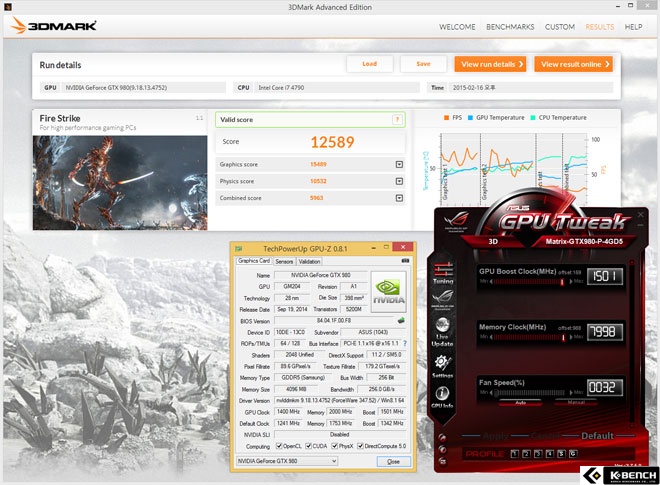Click the GPU-Z screenshot camera icon

coord(405,261)
